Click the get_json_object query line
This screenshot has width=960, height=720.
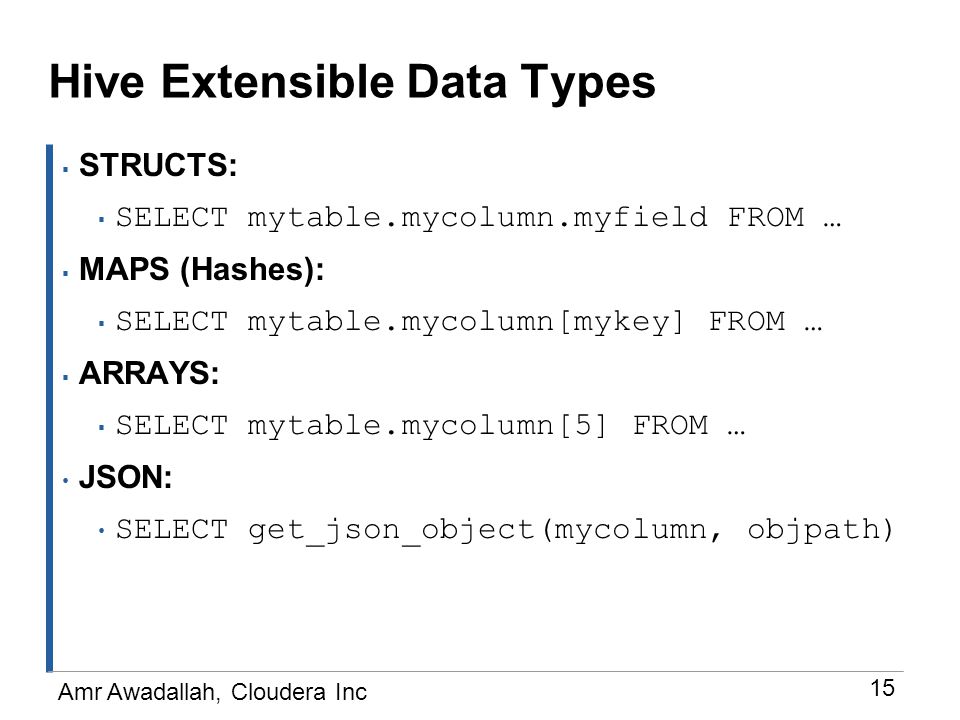(x=505, y=531)
